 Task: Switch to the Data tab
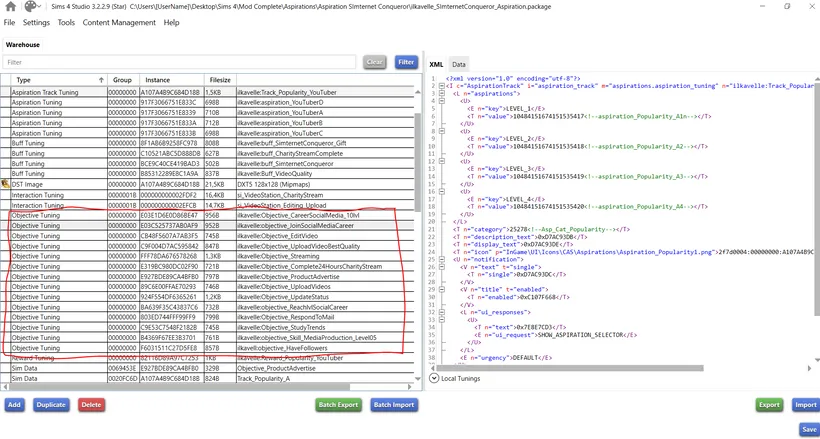point(459,64)
